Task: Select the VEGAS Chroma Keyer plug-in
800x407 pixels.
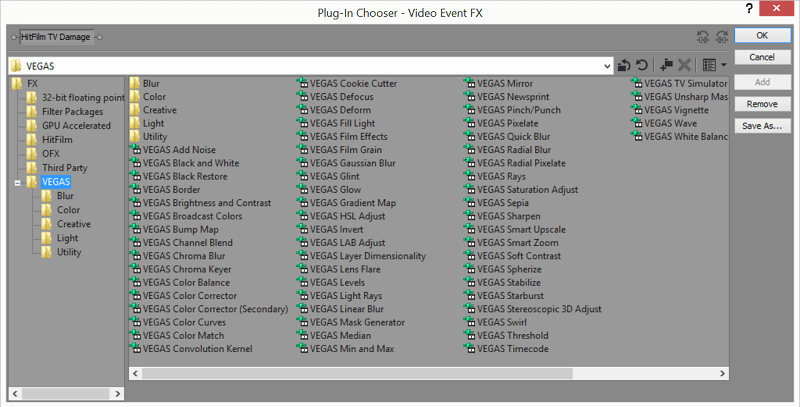Action: (x=181, y=269)
